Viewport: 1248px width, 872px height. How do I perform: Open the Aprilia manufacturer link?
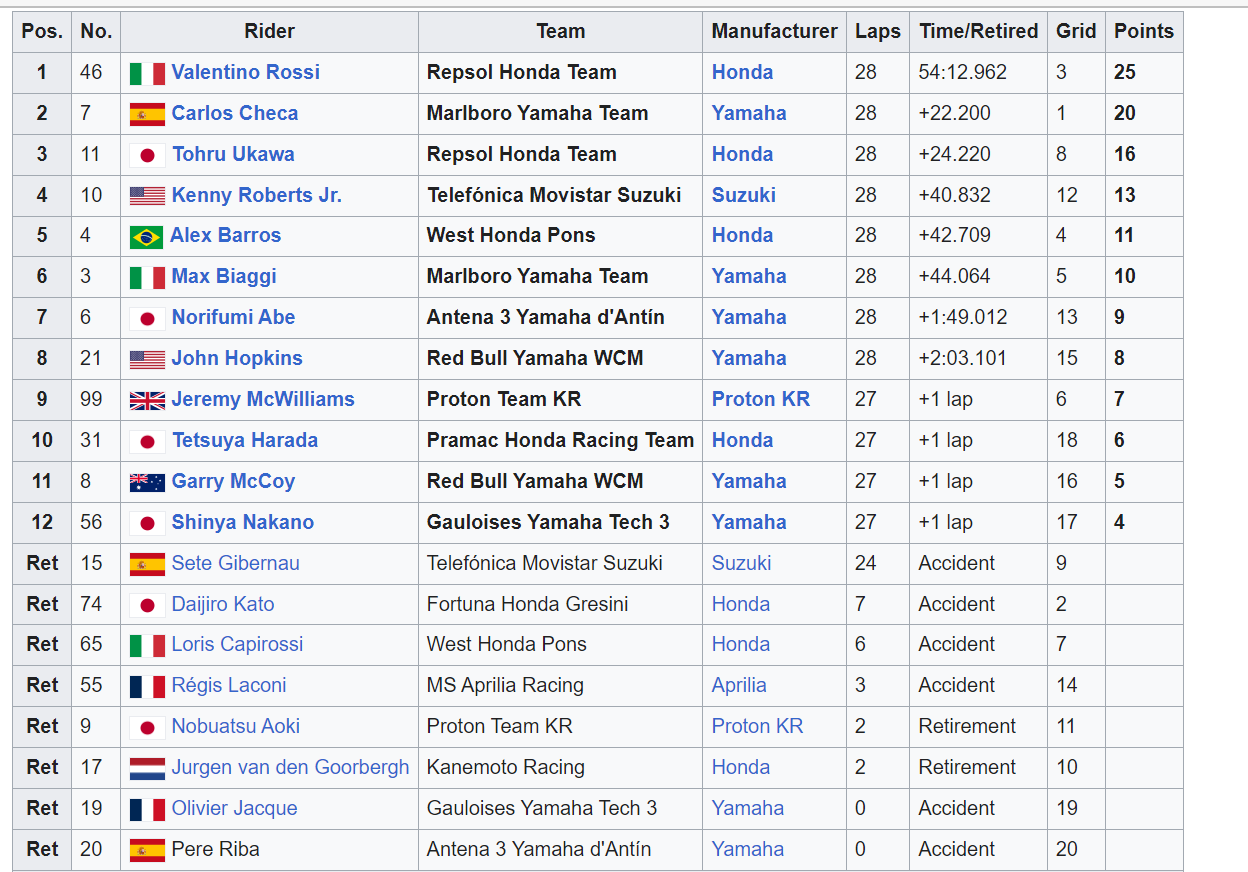[x=739, y=685]
